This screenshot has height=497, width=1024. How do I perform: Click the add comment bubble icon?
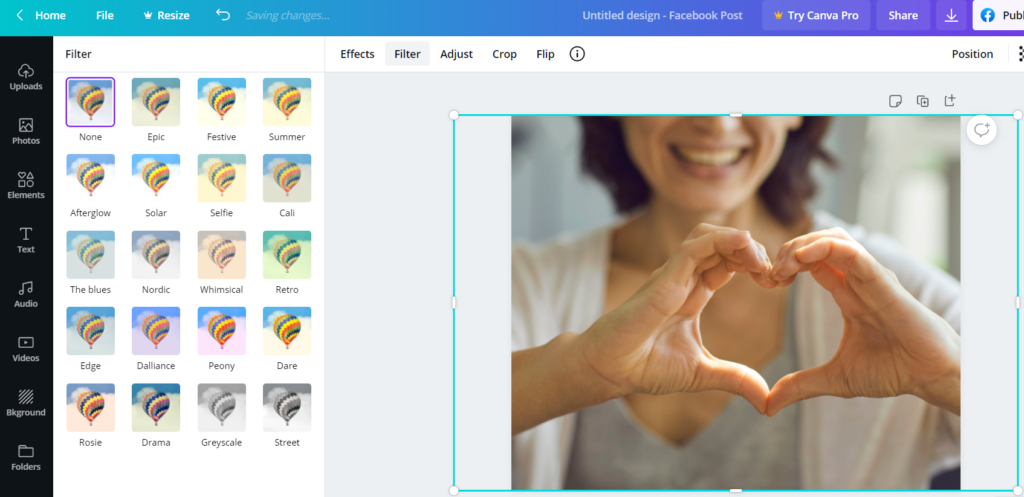coord(982,131)
